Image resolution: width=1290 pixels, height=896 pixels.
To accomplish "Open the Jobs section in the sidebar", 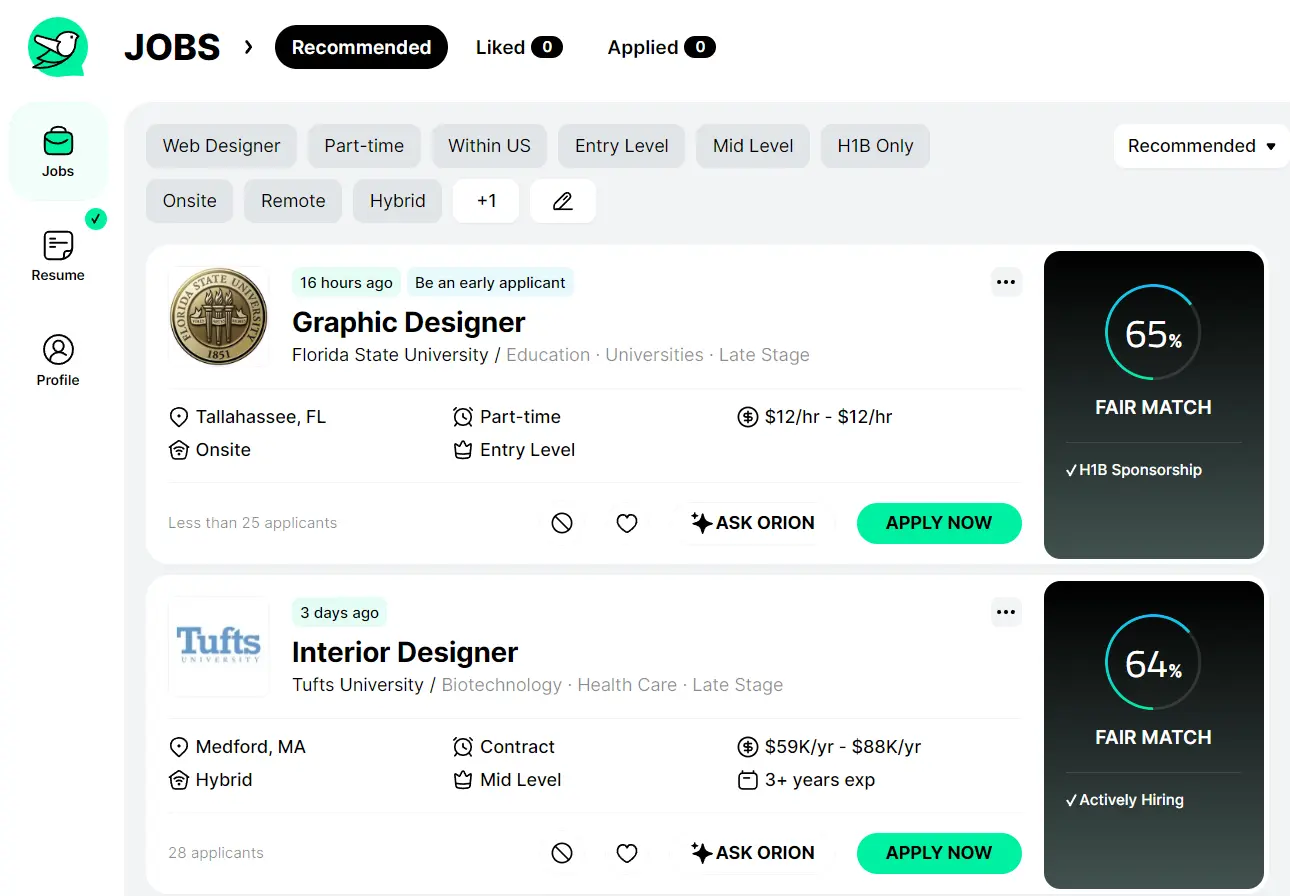I will (x=57, y=152).
